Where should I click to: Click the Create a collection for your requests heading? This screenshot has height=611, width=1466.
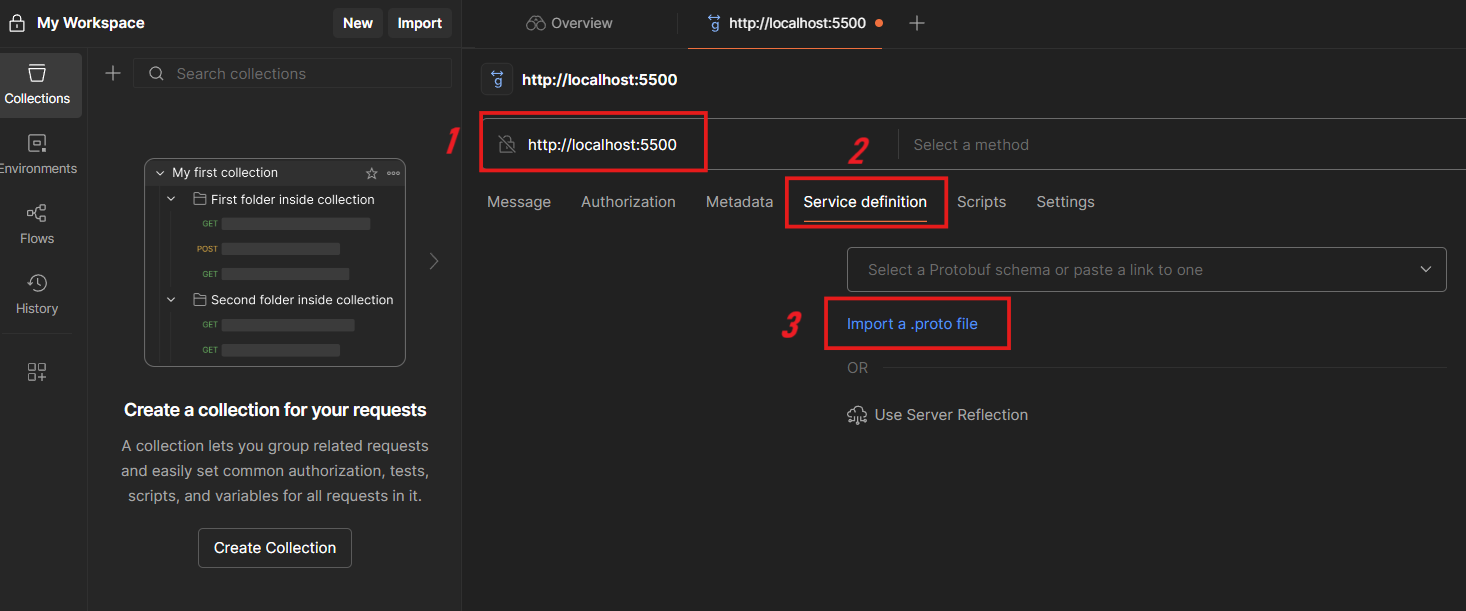(275, 410)
